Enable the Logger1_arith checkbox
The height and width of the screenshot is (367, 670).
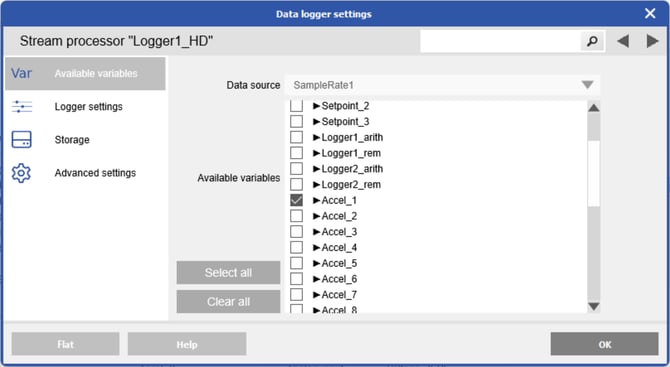click(296, 137)
